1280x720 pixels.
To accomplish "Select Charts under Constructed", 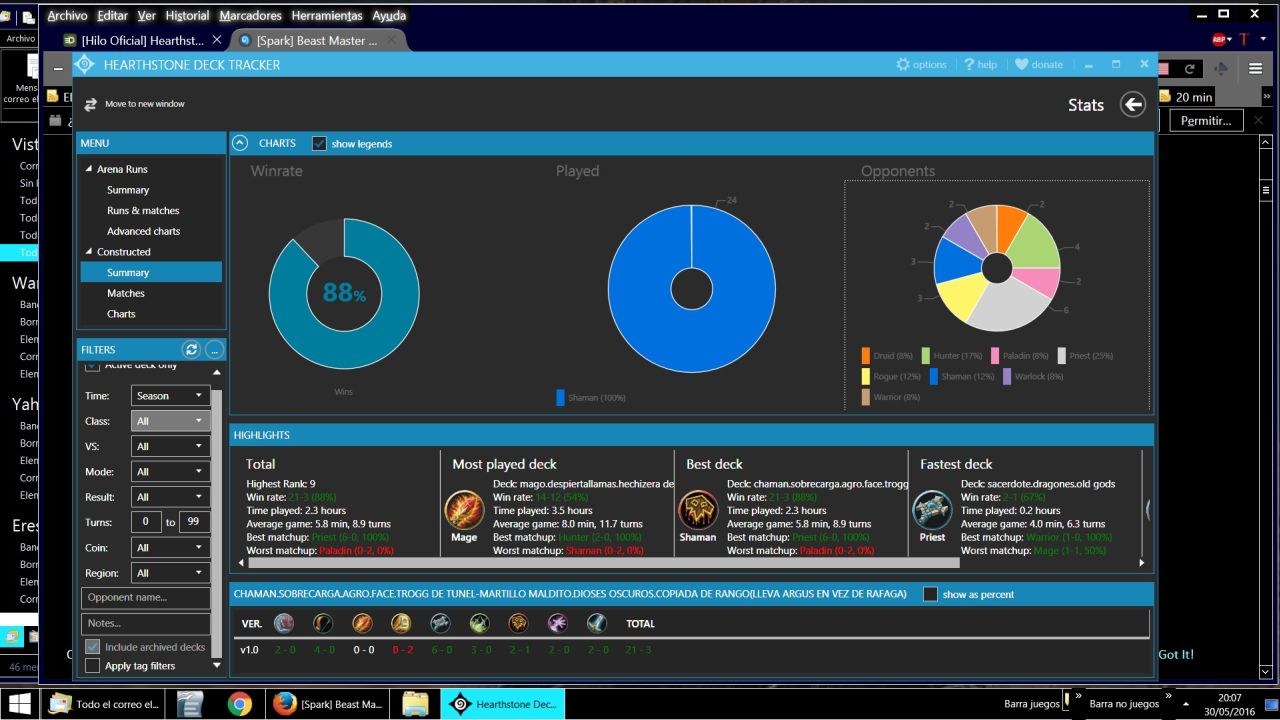I will coord(121,314).
